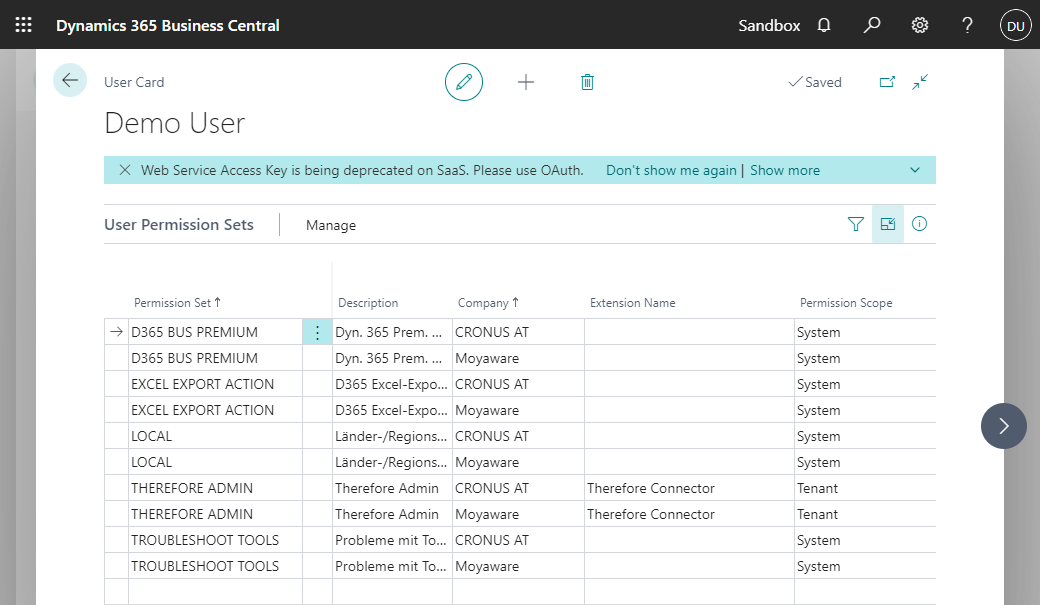Viewport: 1040px width, 605px height.
Task: Click the Don't show me again link
Action: coord(671,170)
